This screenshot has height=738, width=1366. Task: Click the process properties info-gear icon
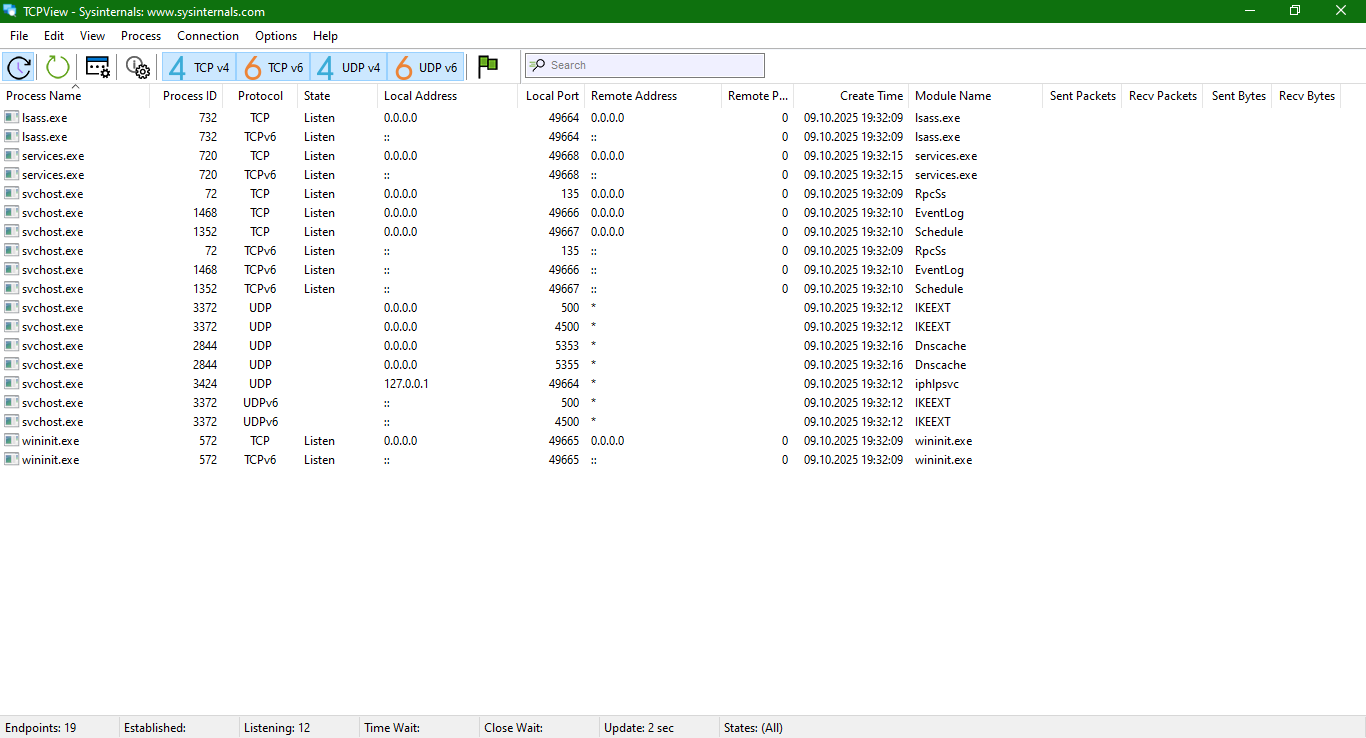click(138, 67)
